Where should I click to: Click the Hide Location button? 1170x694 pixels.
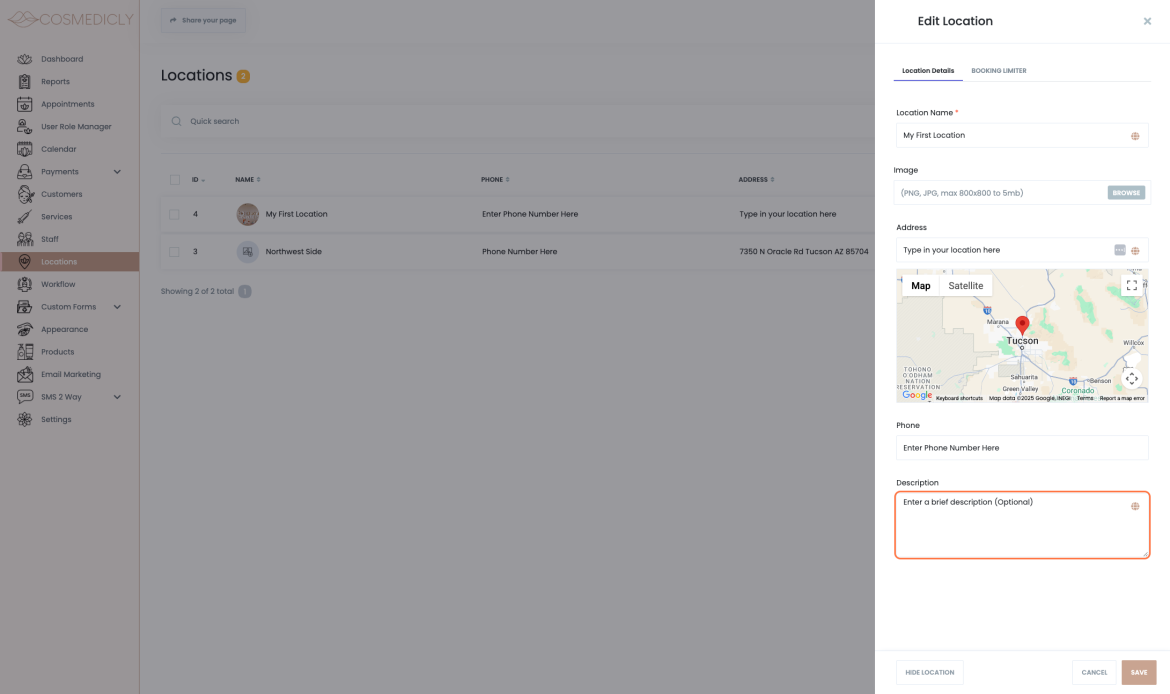(x=930, y=672)
